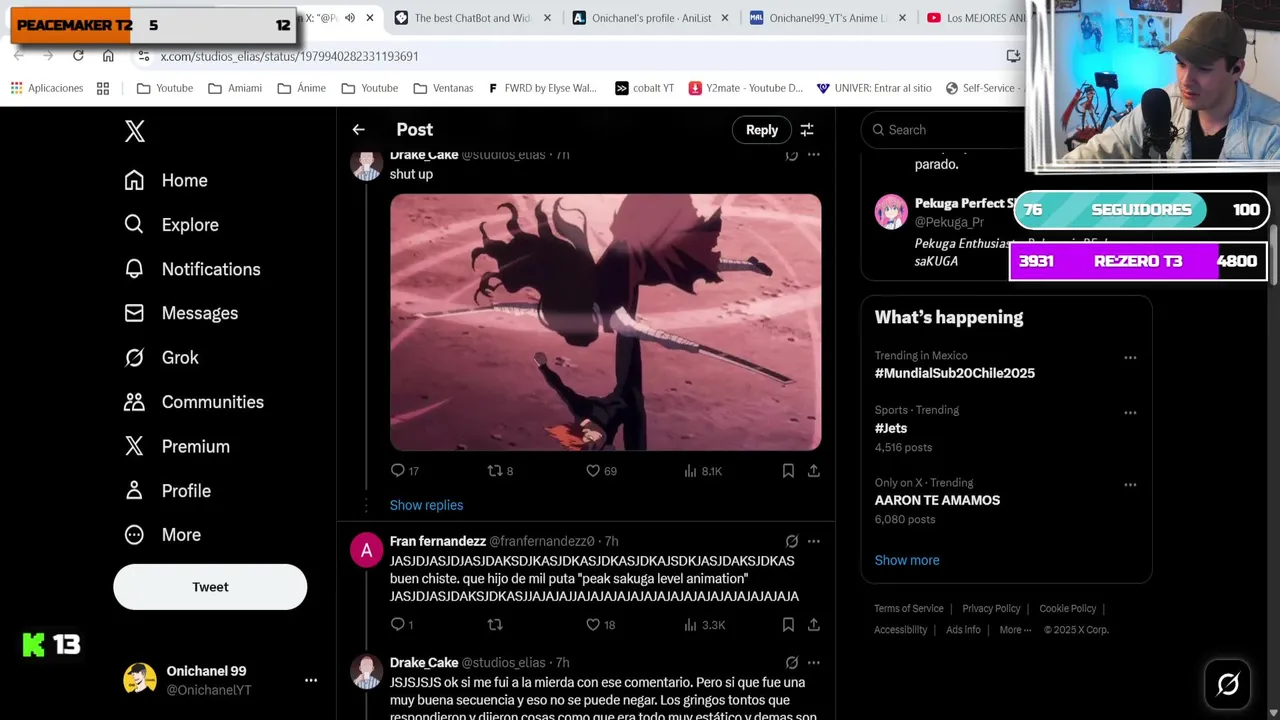Open Fran fernandezz profile avatar

click(366, 550)
